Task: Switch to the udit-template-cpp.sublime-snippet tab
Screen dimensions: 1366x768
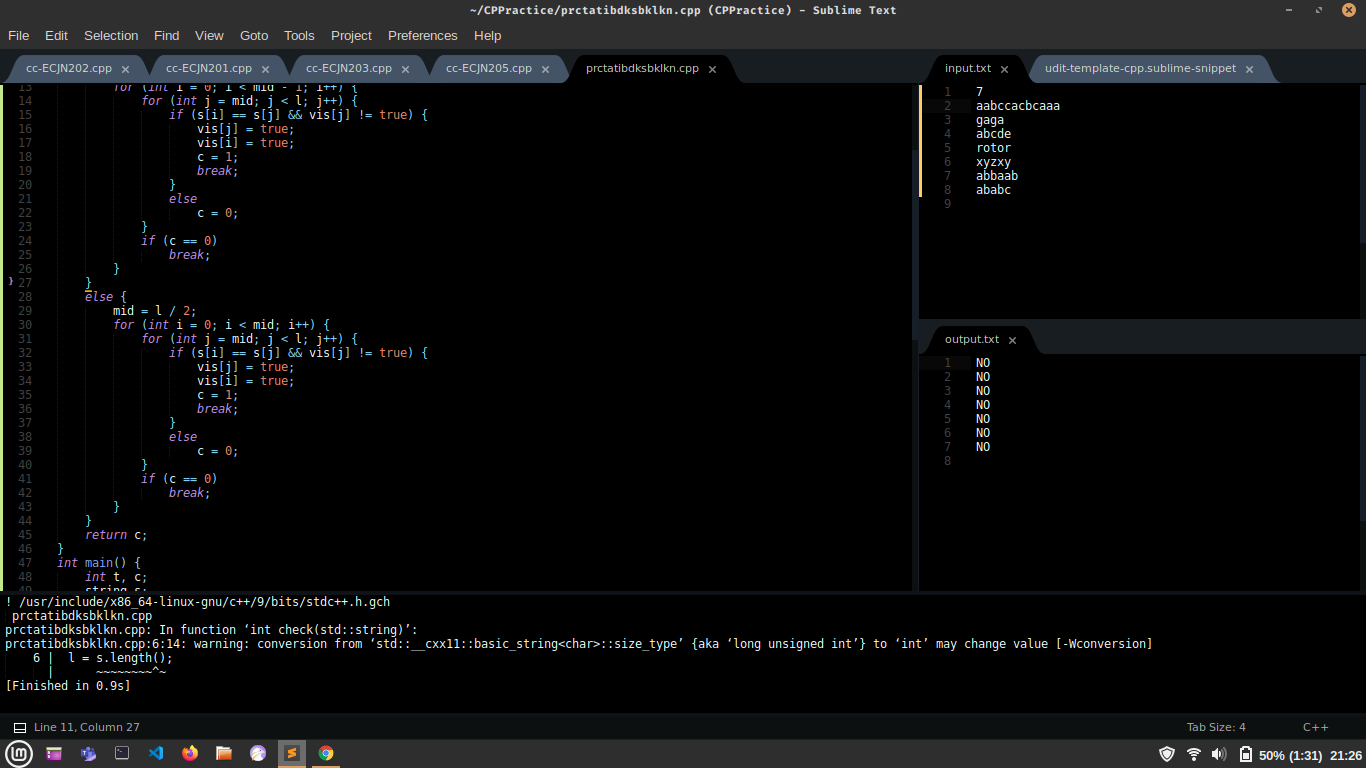Action: click(1140, 69)
